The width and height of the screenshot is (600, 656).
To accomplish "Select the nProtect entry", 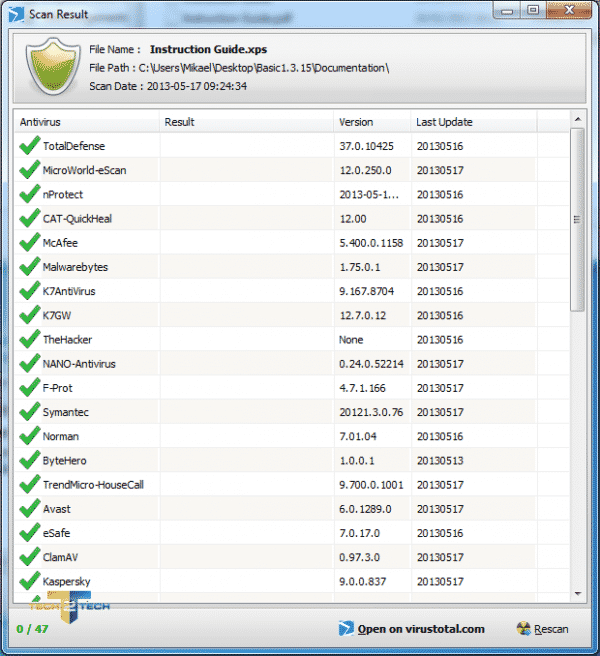I will (63, 195).
